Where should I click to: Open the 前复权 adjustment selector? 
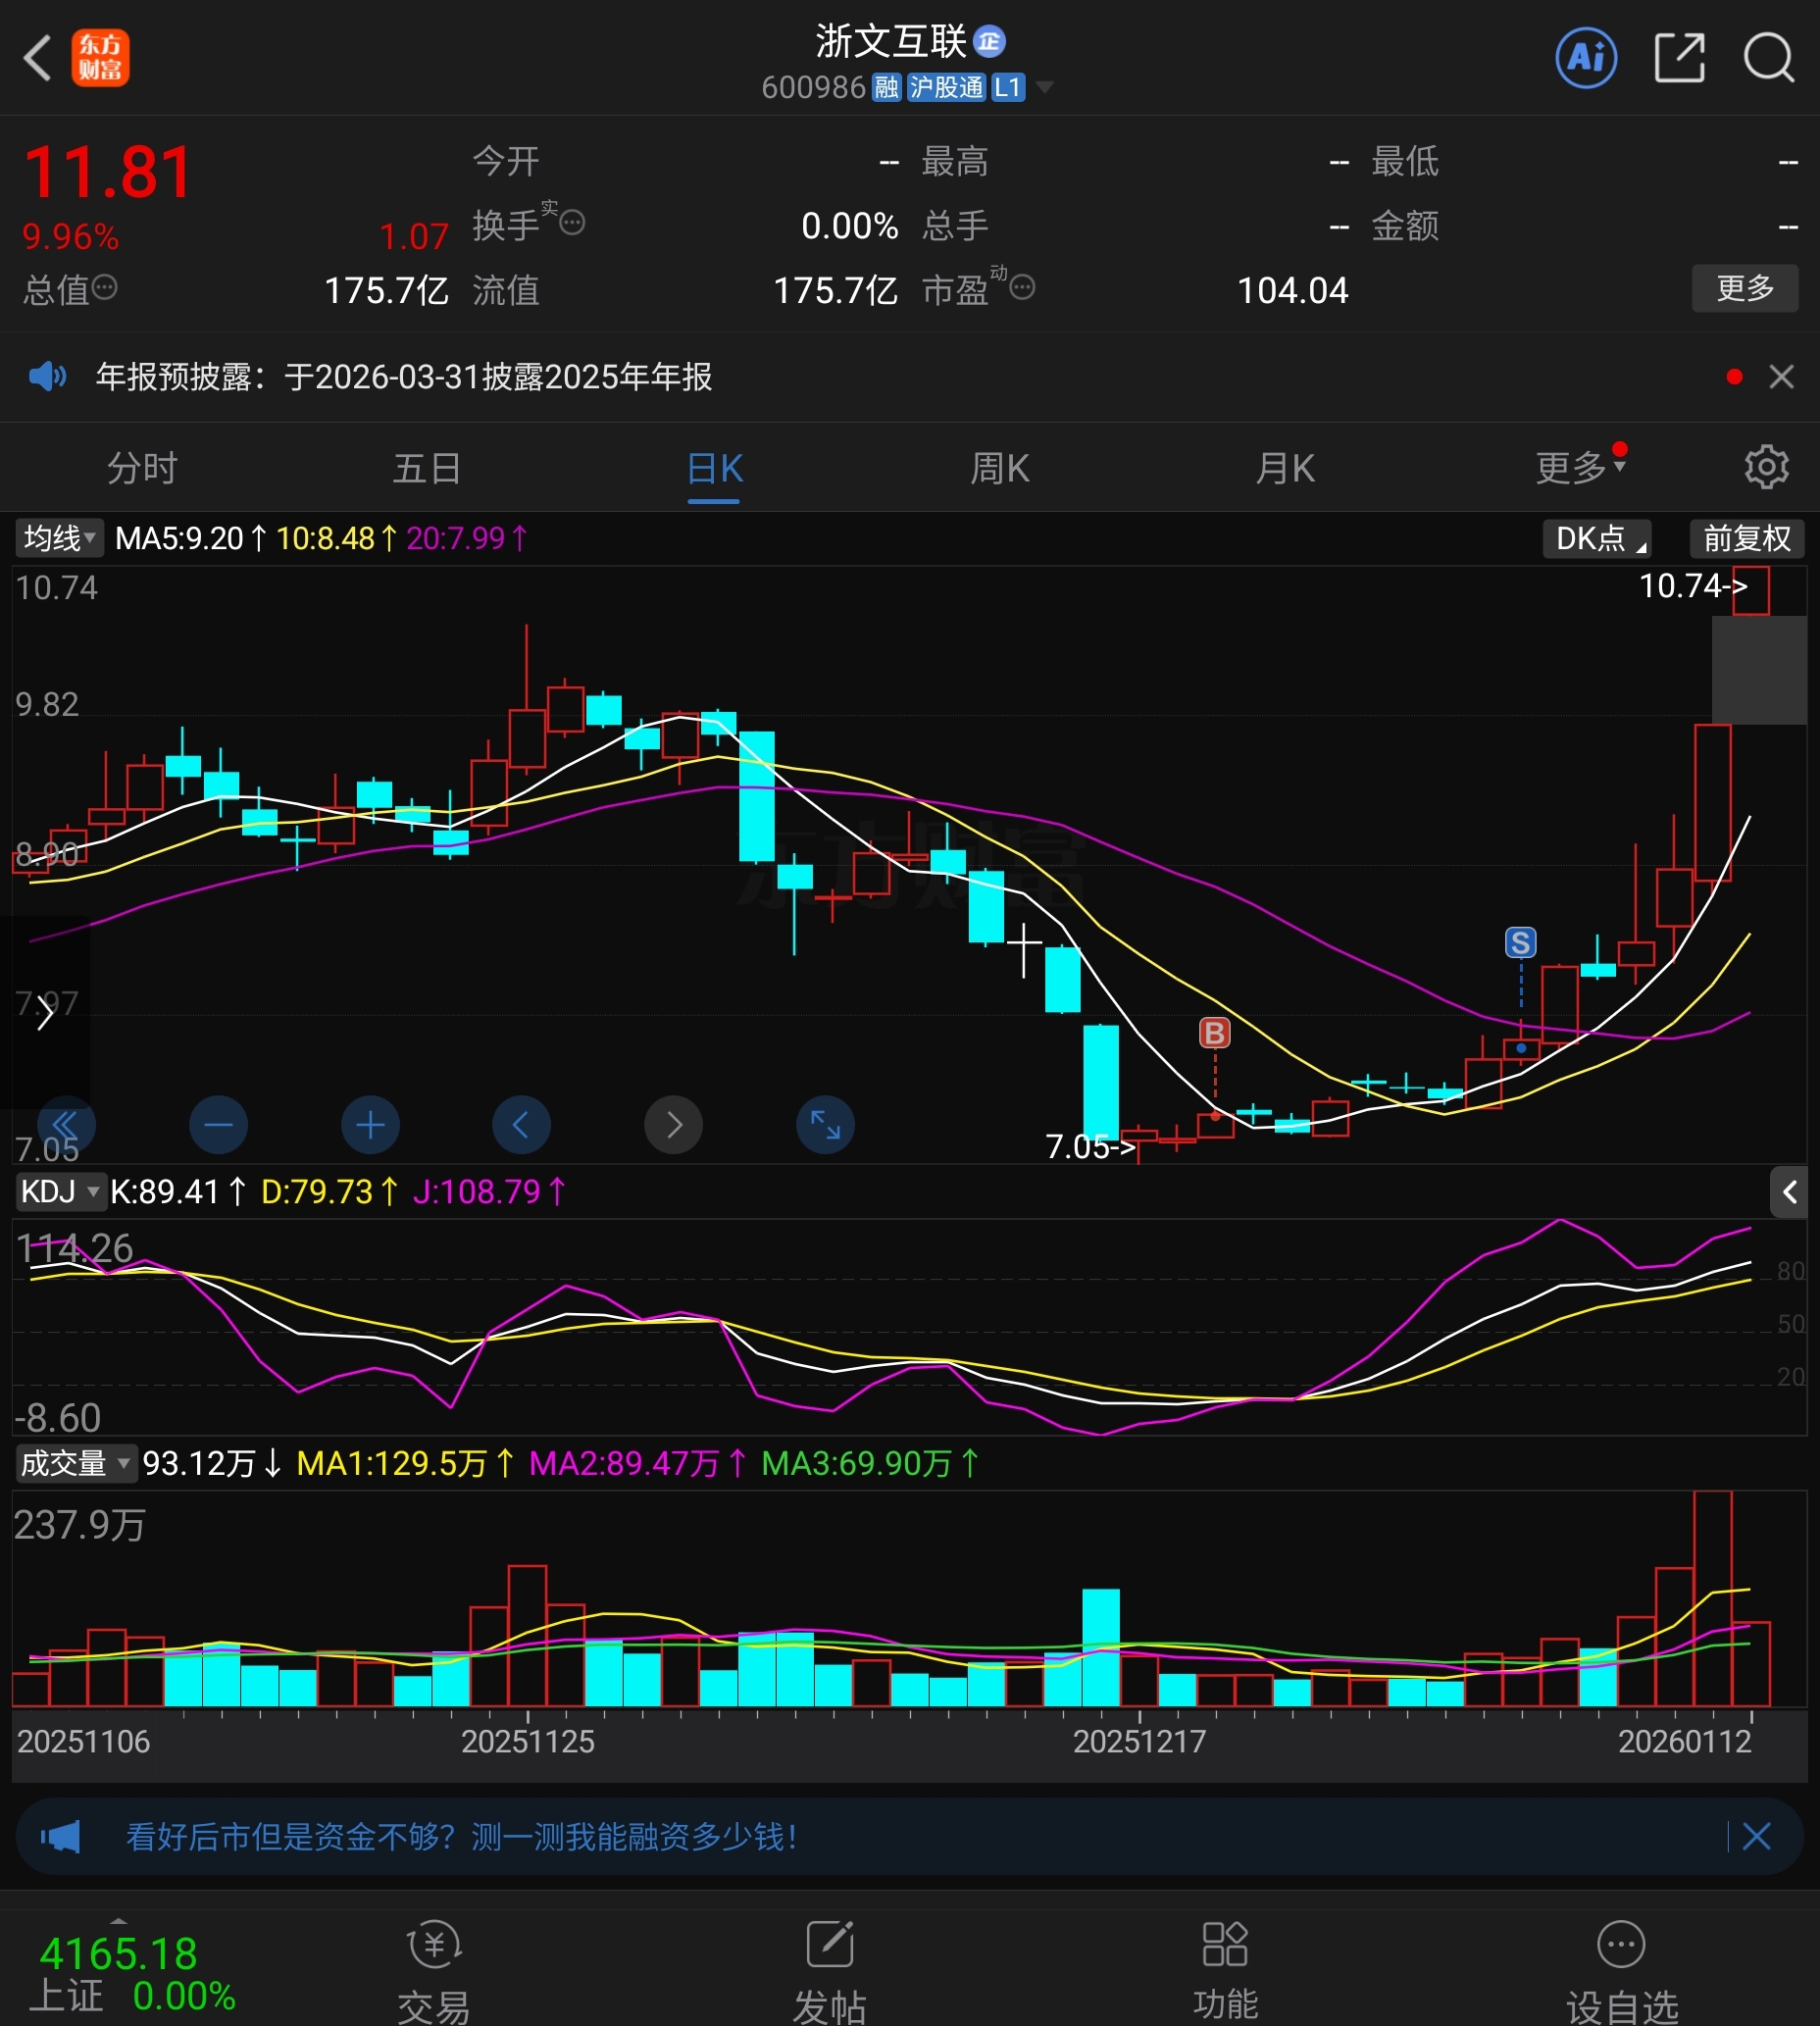tap(1746, 538)
